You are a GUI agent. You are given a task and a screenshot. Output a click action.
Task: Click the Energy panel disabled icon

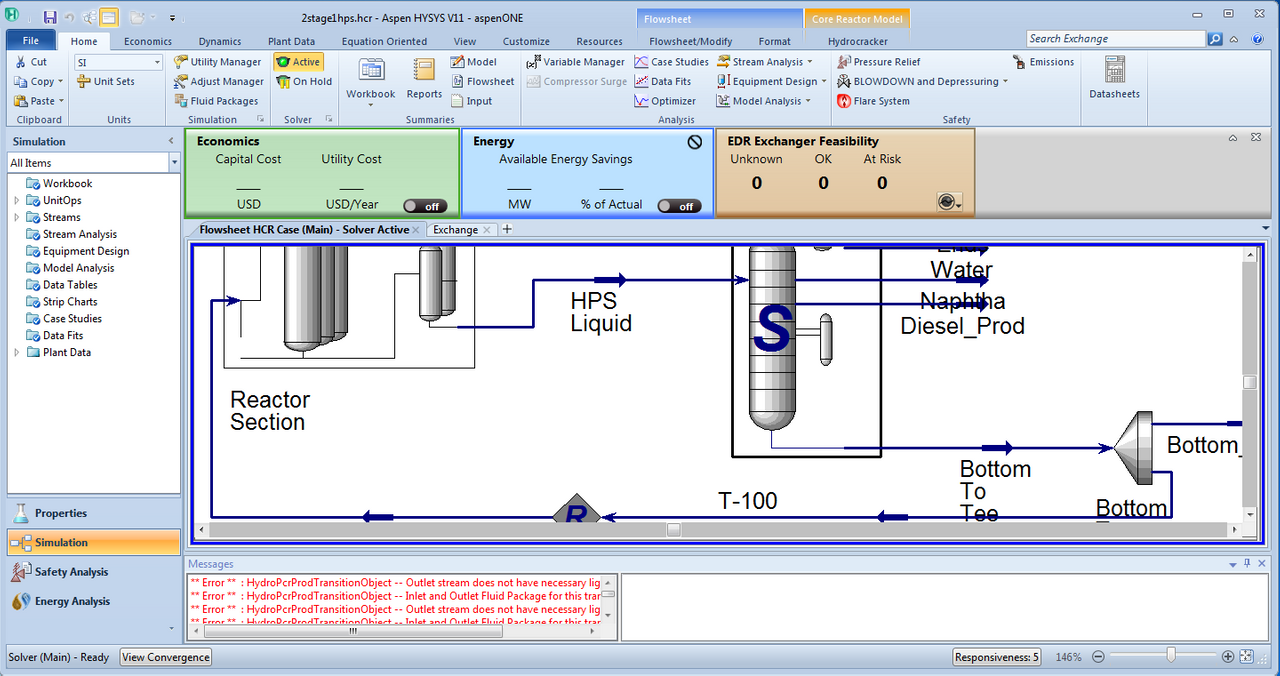695,142
